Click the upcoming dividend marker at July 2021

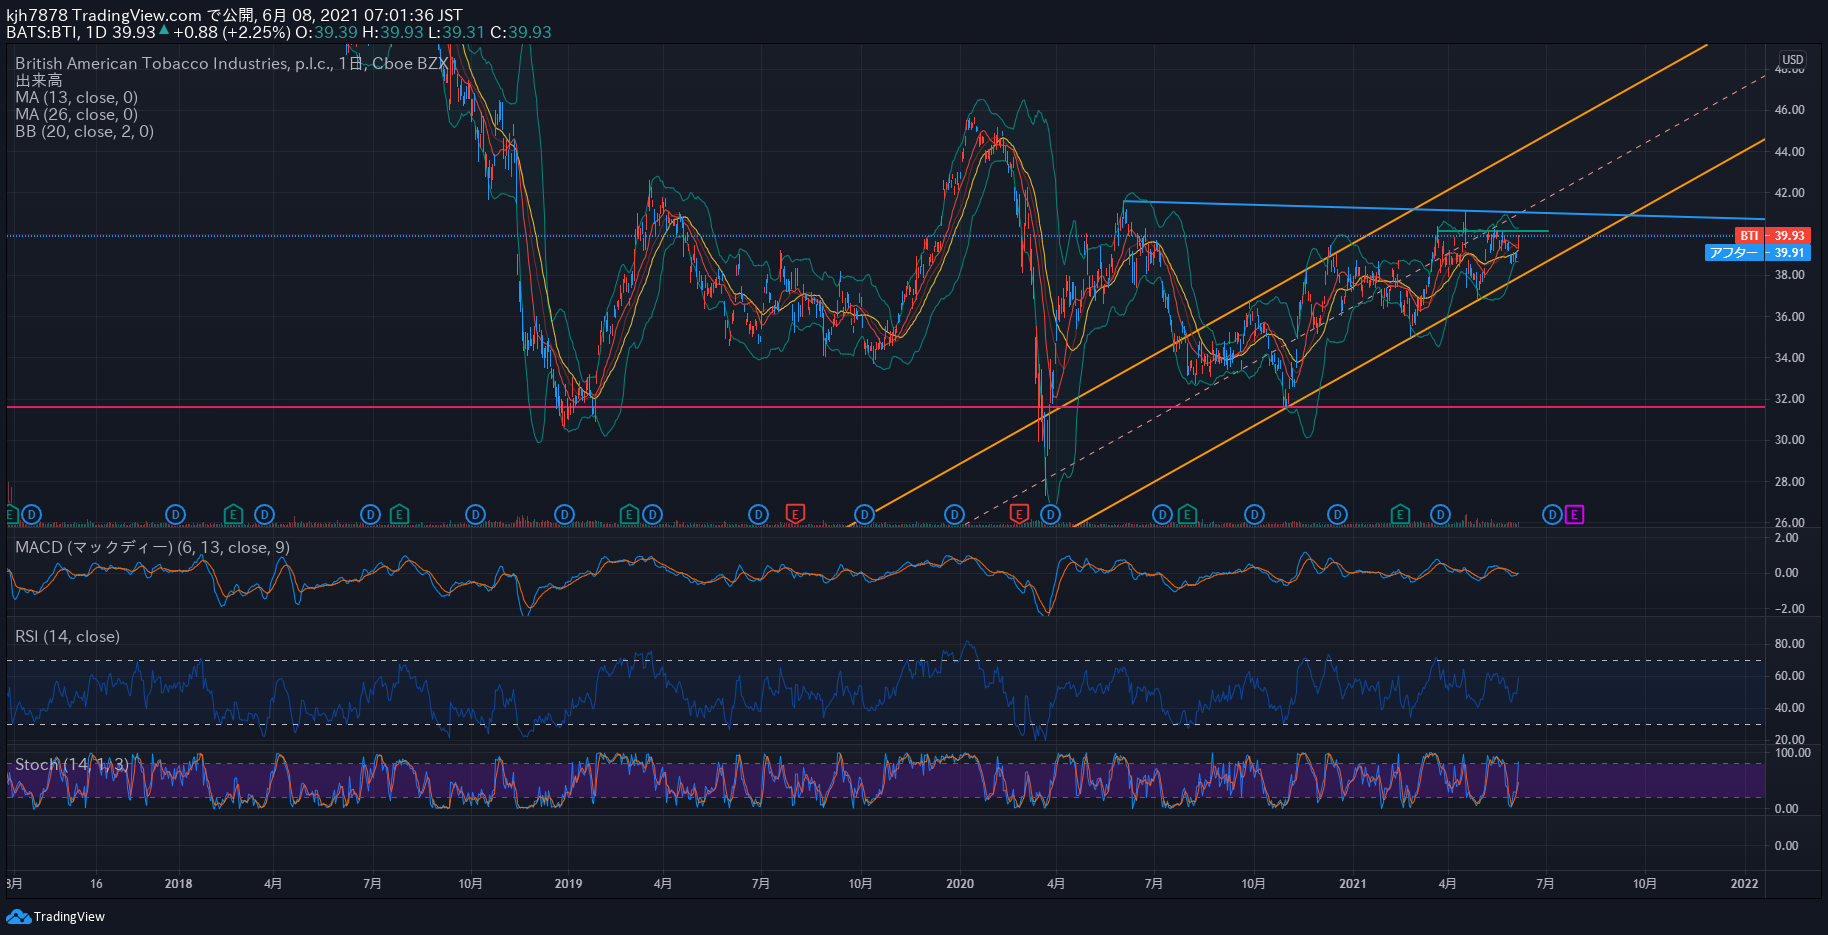pos(1551,515)
